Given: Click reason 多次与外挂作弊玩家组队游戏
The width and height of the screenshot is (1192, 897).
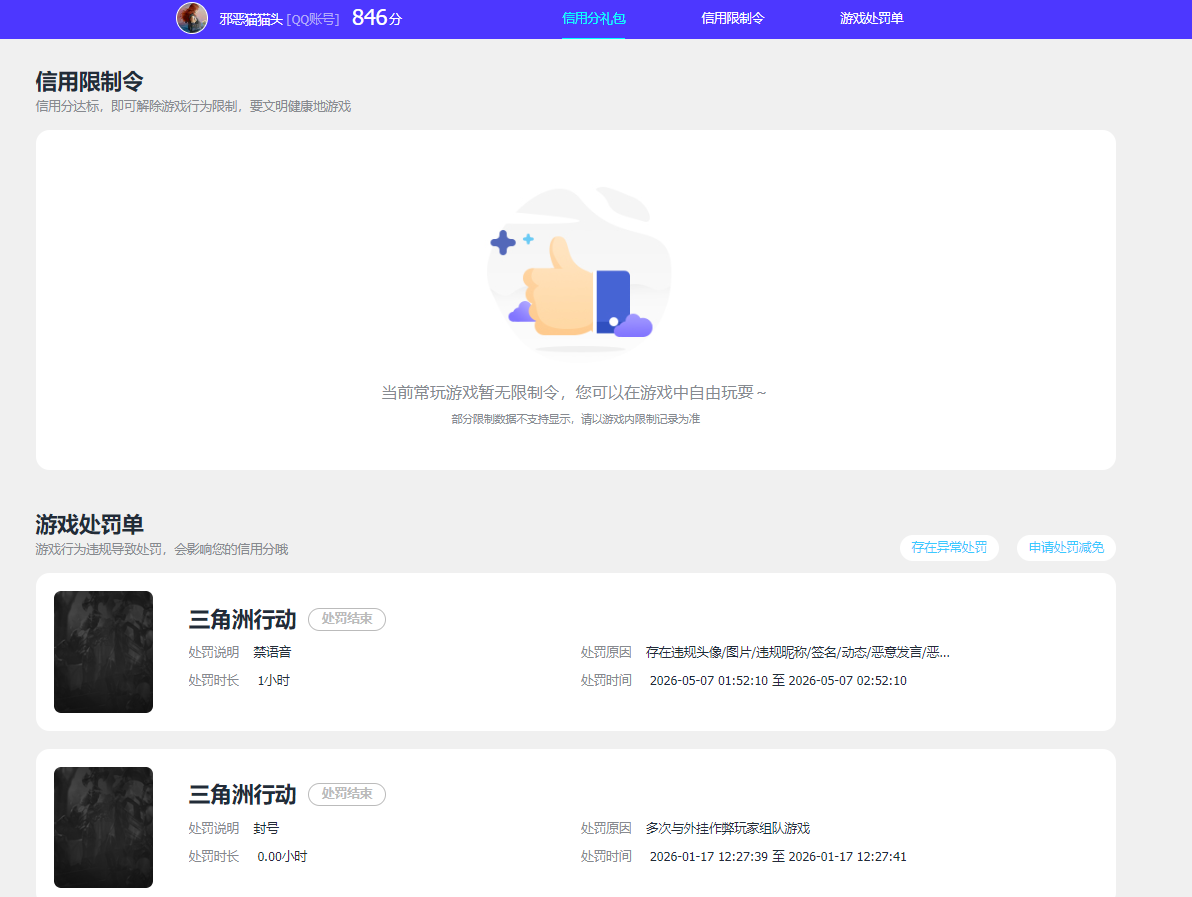Looking at the screenshot, I should click(x=728, y=828).
